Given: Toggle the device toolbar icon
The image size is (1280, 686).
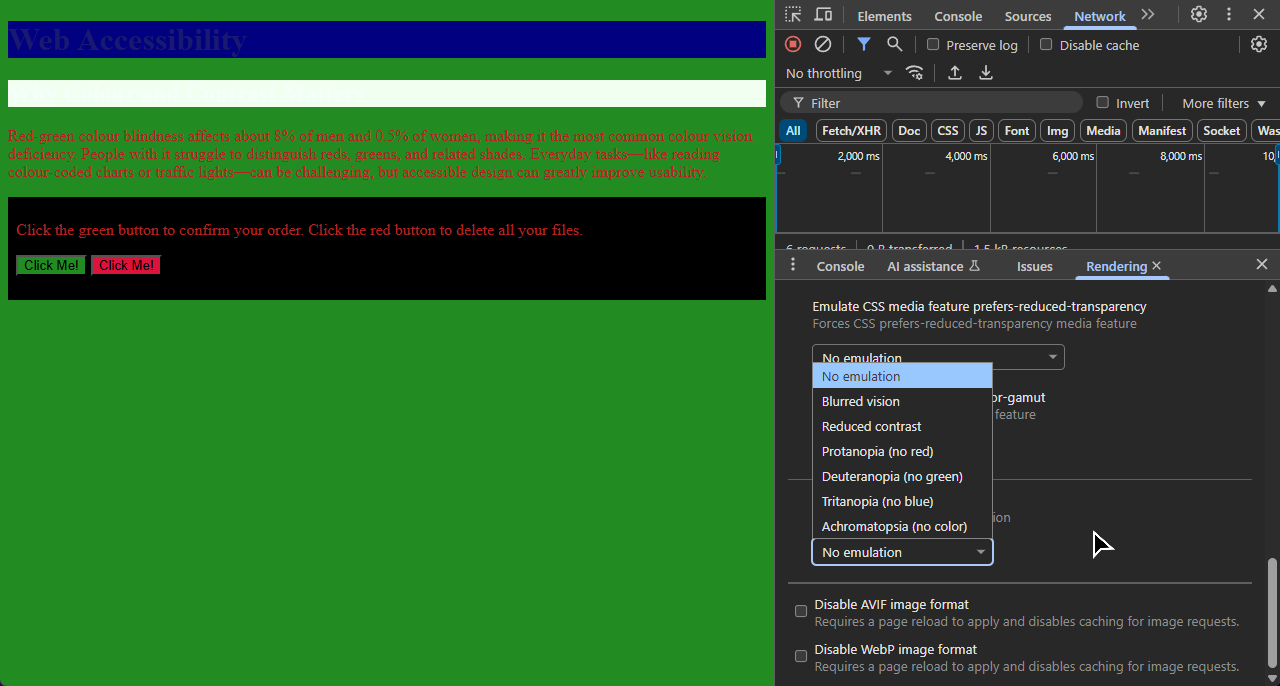Looking at the screenshot, I should click(x=823, y=15).
